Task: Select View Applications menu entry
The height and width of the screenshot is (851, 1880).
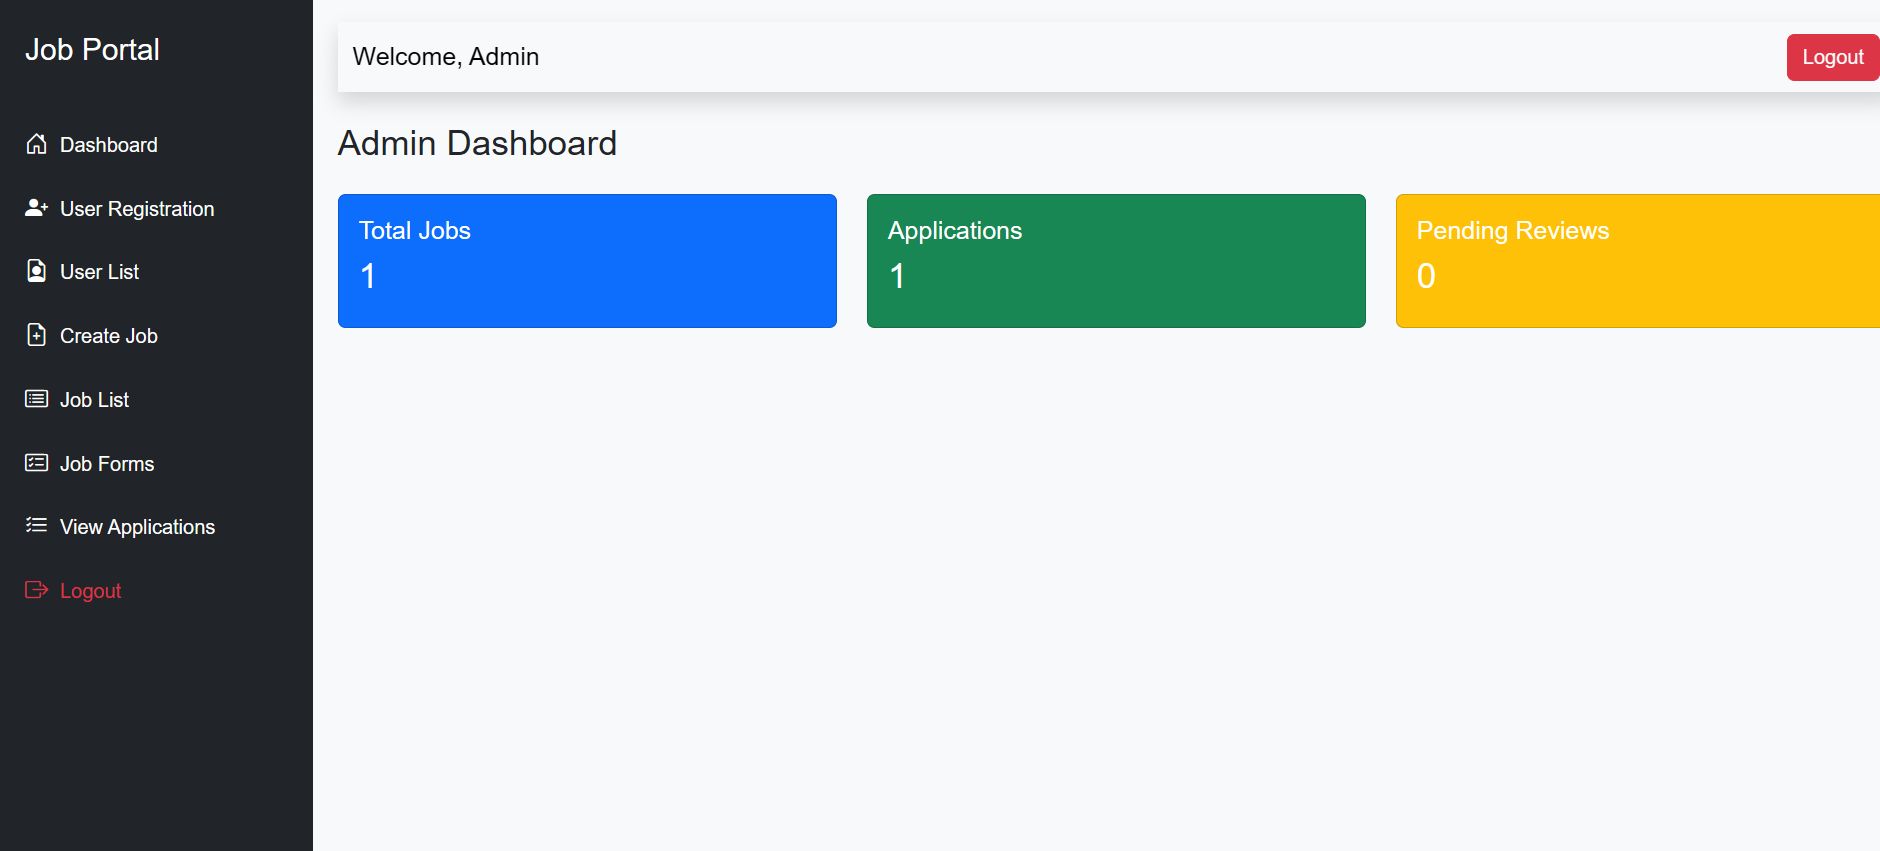Action: pyautogui.click(x=137, y=527)
